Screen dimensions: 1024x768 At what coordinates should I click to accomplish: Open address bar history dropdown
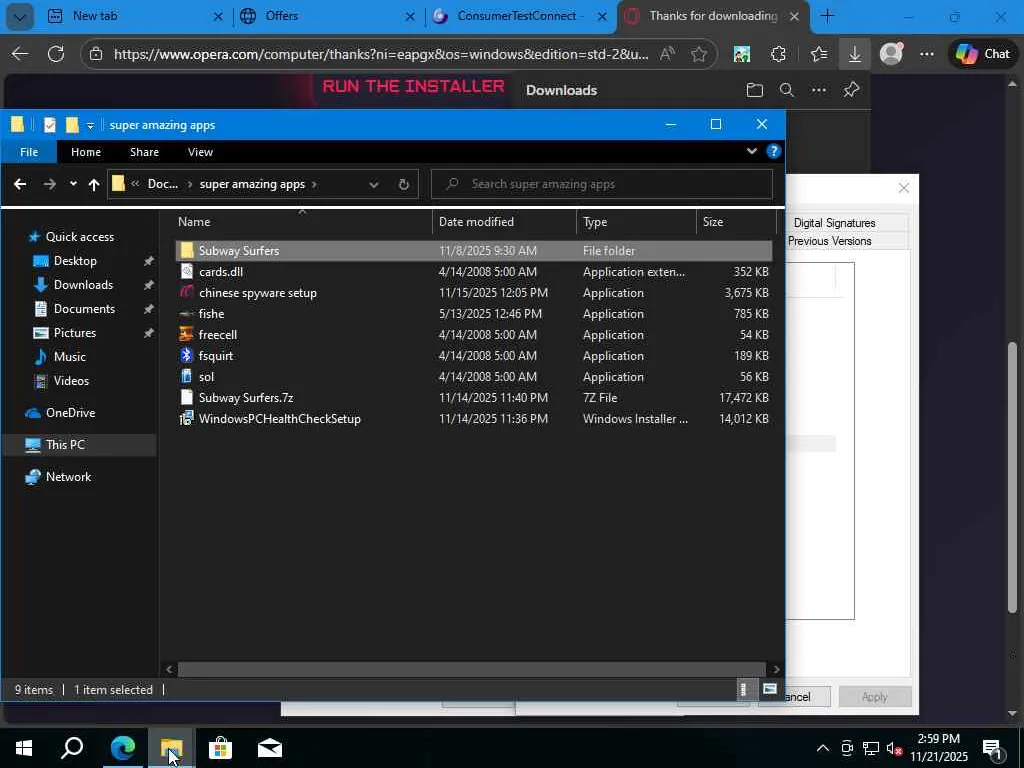(374, 185)
